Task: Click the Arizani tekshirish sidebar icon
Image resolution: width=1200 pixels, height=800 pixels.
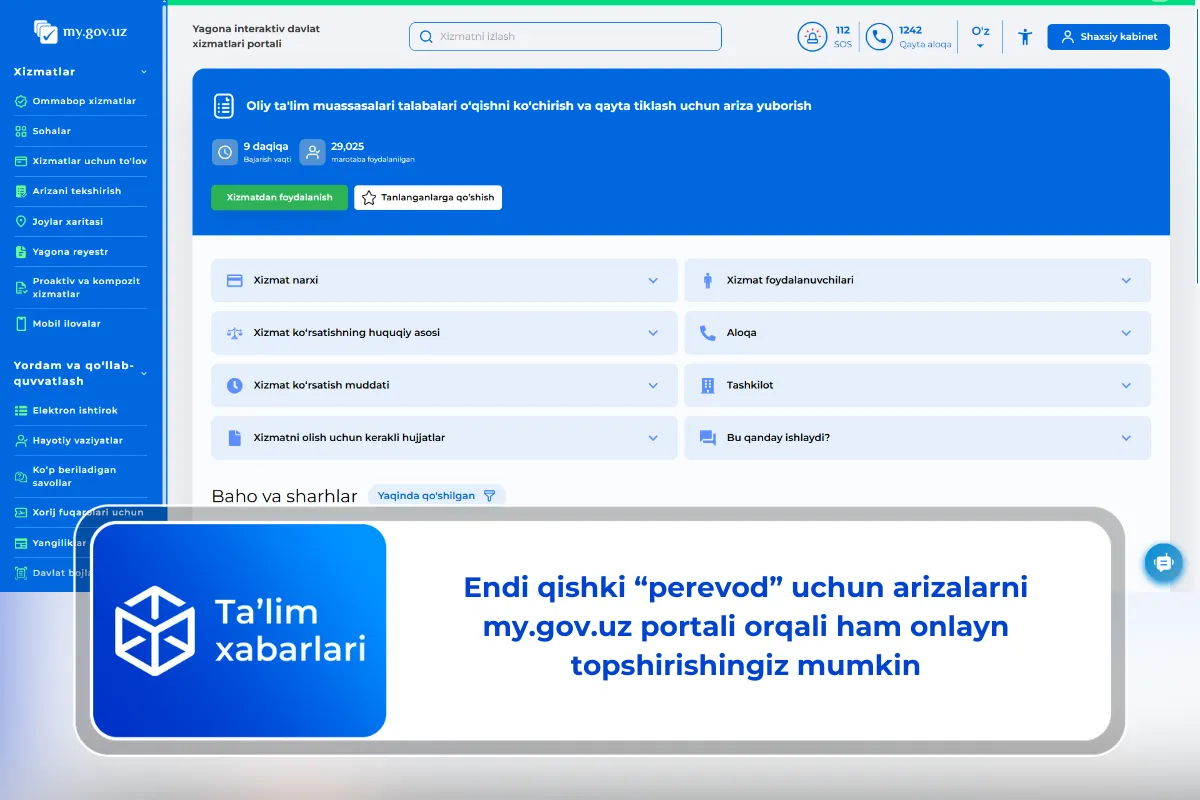Action: click(x=22, y=191)
